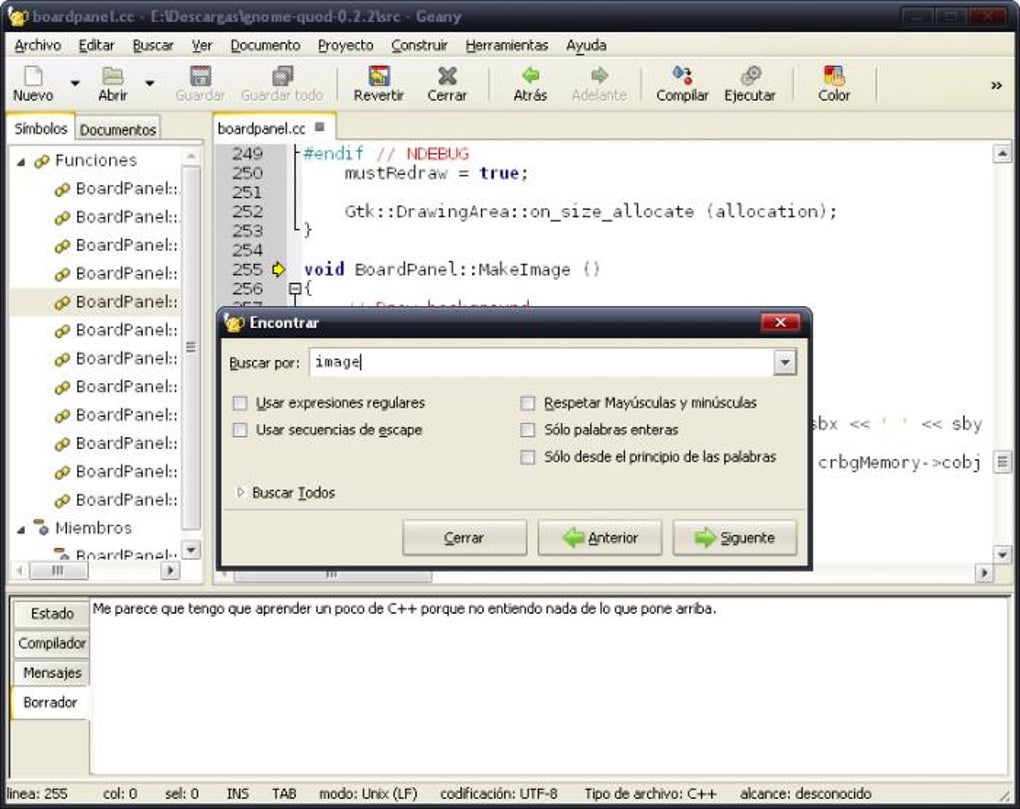Show more toolbar items chevron
This screenshot has width=1020, height=809.
[996, 85]
